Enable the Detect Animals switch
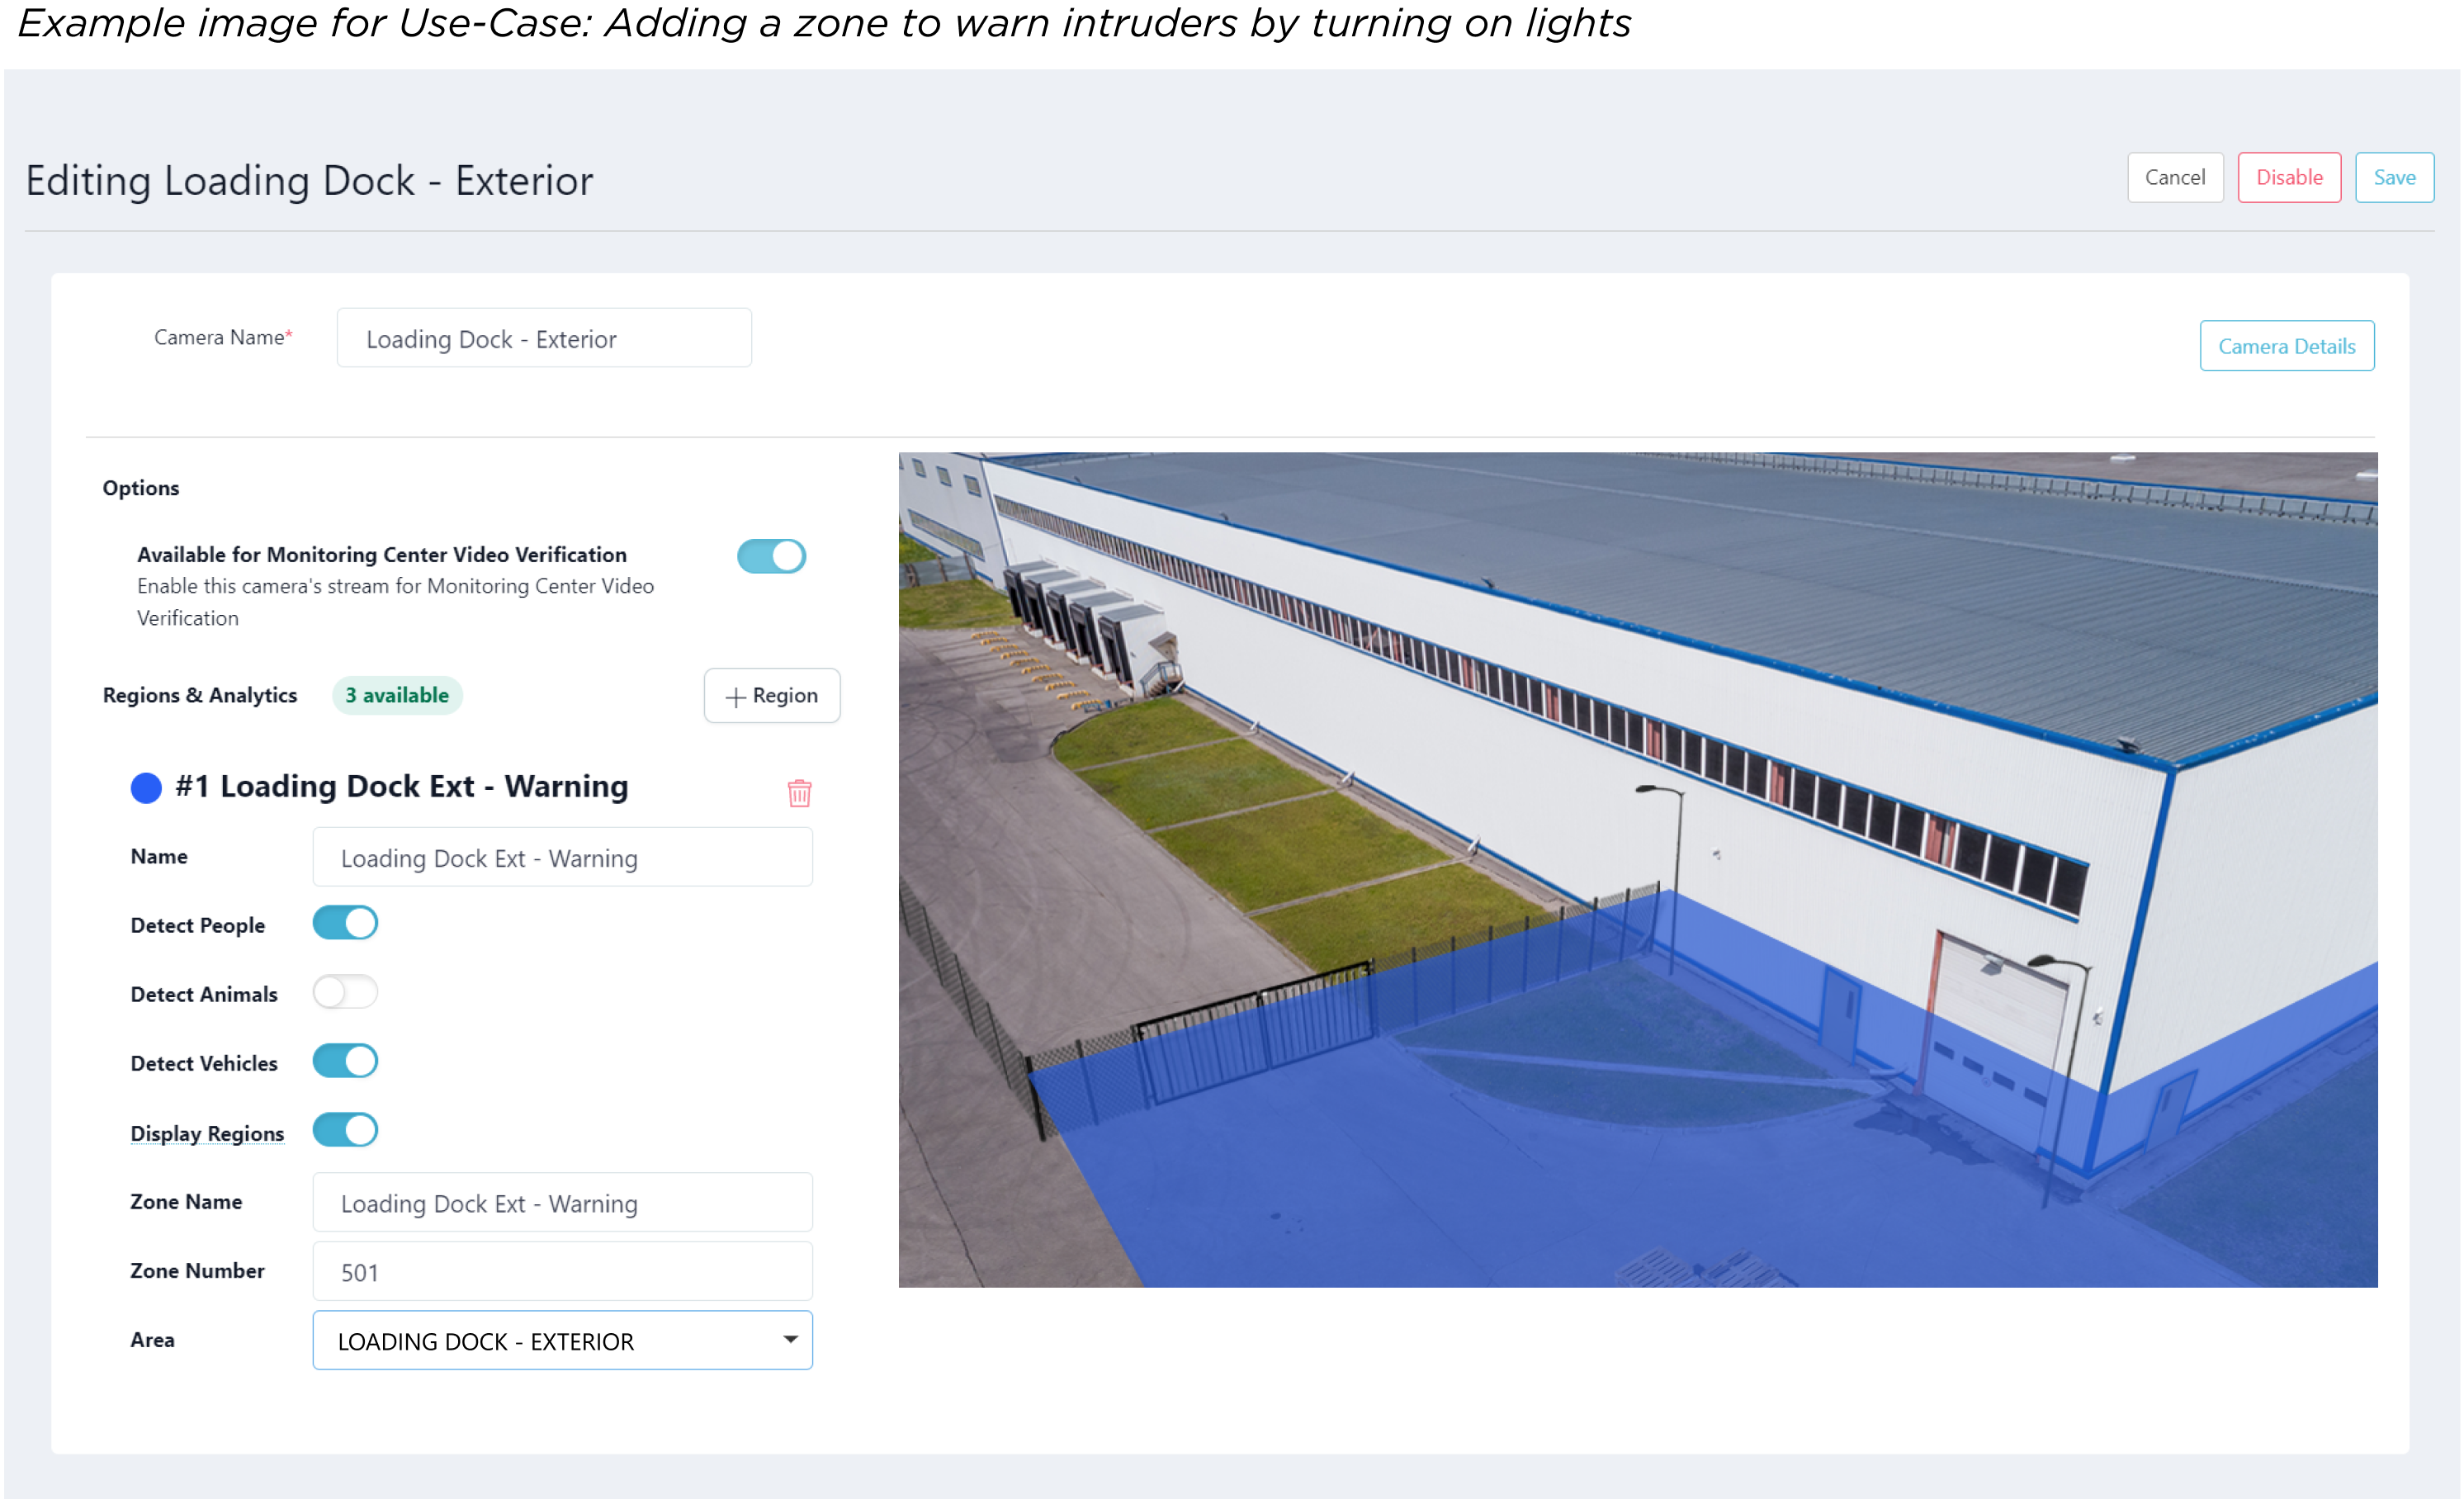The image size is (2464, 1499). [x=345, y=992]
